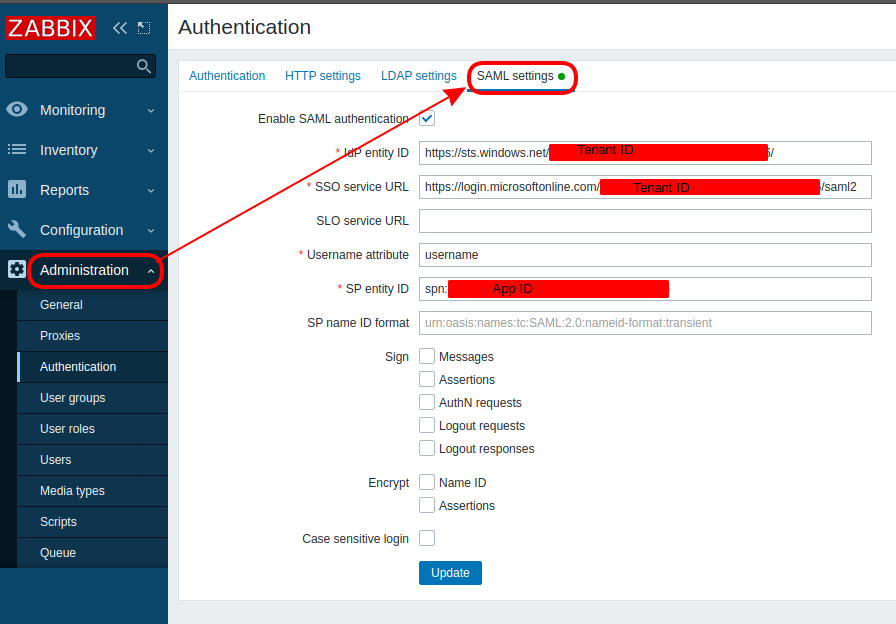Screen dimensions: 896x624
Task: Click the ZABBIX logo
Action: (50, 28)
